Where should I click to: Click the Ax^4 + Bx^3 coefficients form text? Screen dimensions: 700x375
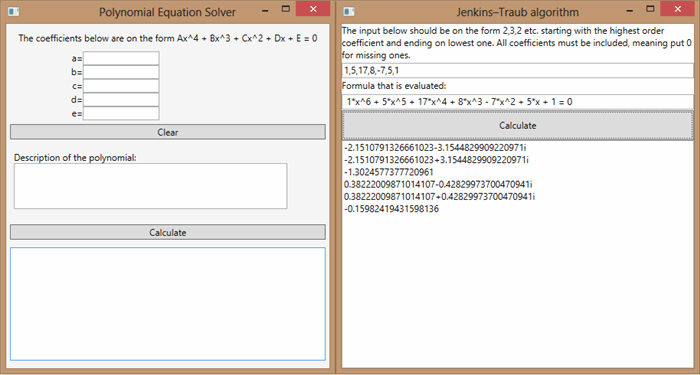[x=168, y=38]
